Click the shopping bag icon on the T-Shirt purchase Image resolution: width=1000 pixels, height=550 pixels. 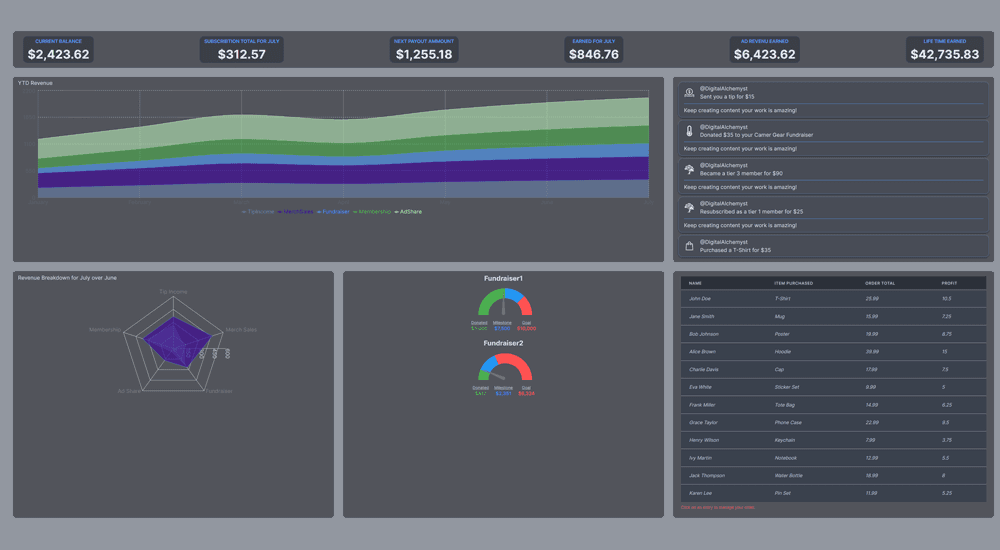click(x=689, y=246)
